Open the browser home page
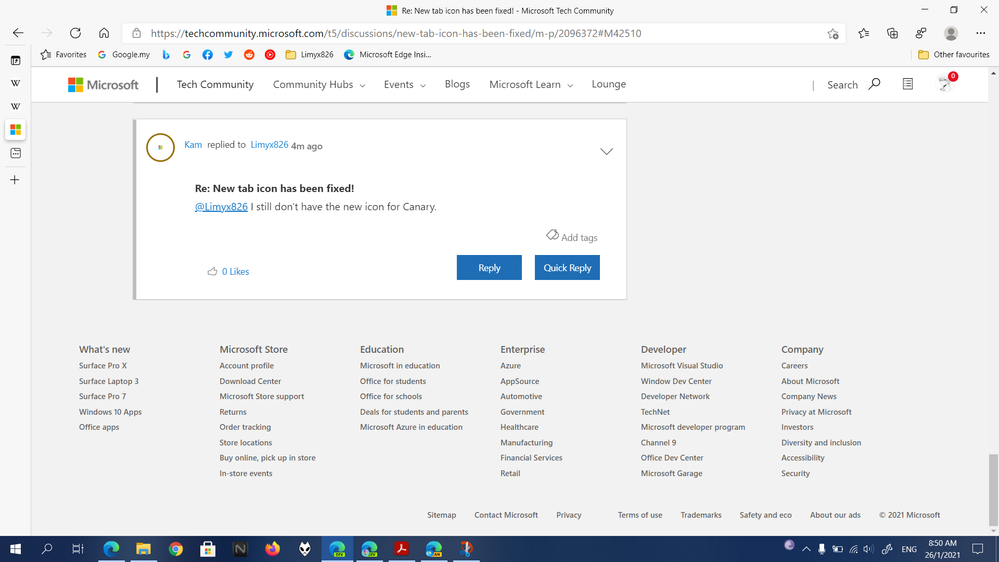Screen dimensions: 999x562 pos(104,33)
